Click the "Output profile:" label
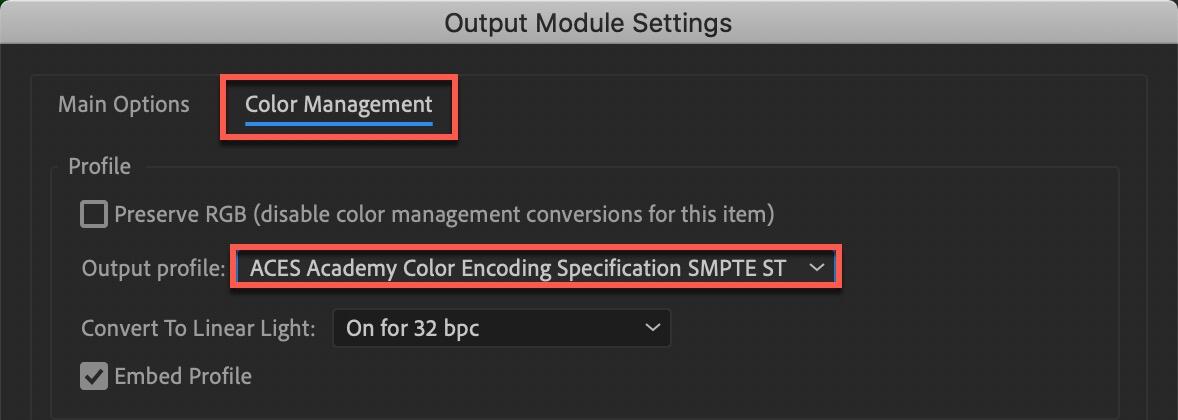The width and height of the screenshot is (1178, 420). [x=153, y=268]
